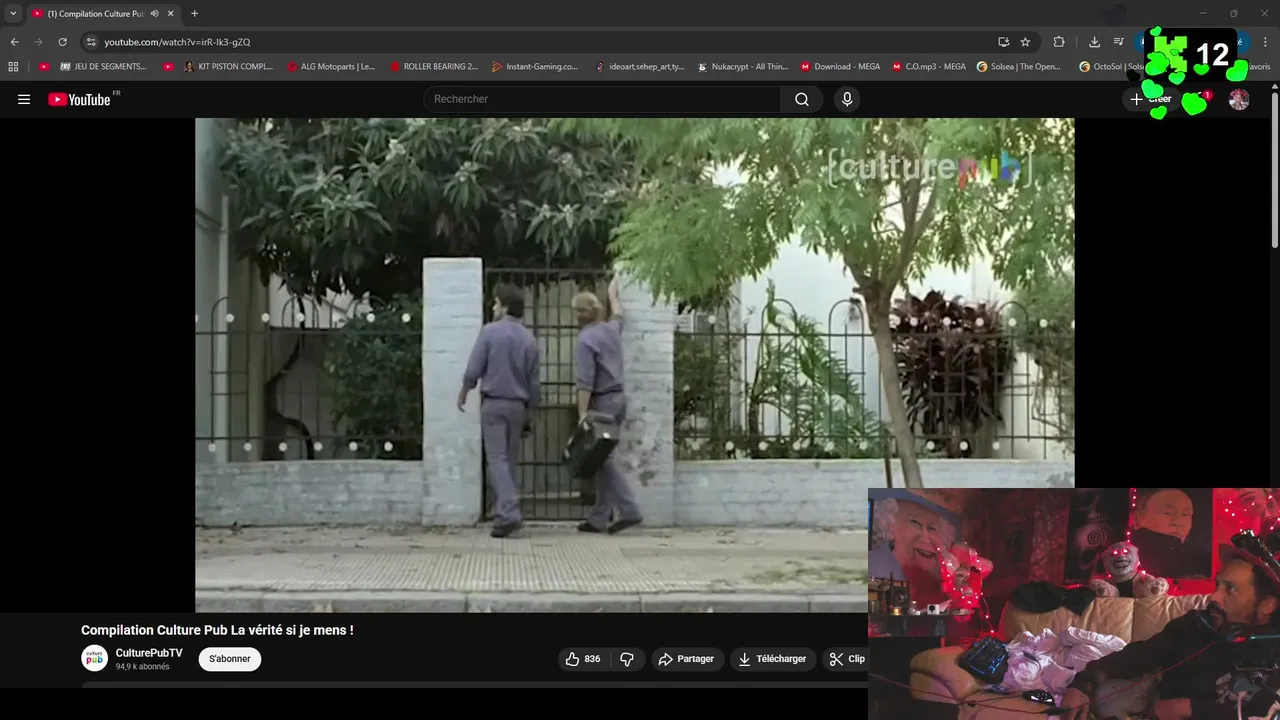Image resolution: width=1280 pixels, height=720 pixels.
Task: Open the Solsea | The Open bookmark
Action: coord(1019,67)
